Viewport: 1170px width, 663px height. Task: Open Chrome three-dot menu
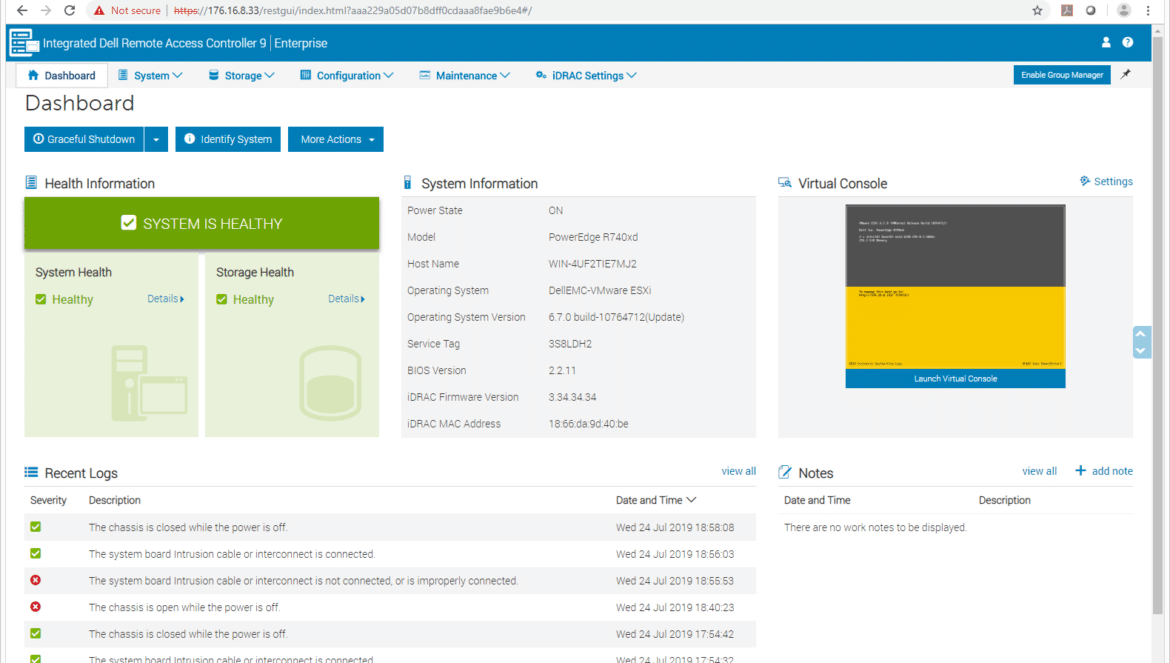coord(1148,10)
